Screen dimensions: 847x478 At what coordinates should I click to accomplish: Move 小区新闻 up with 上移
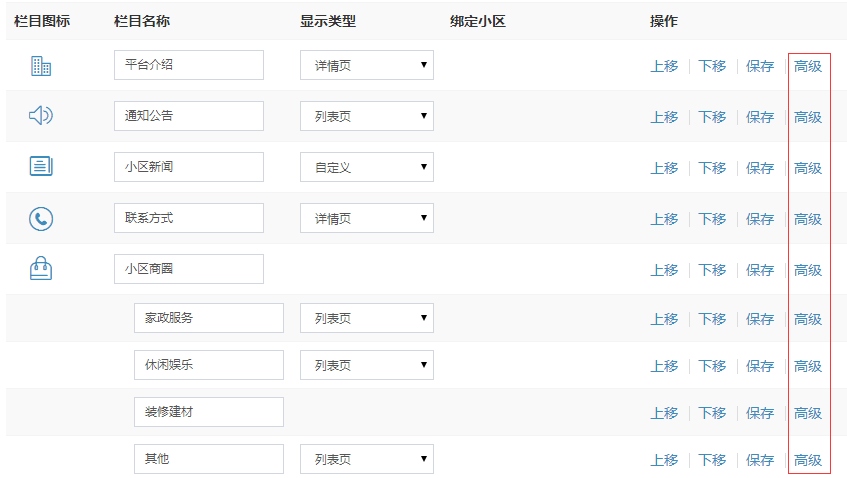pos(664,168)
